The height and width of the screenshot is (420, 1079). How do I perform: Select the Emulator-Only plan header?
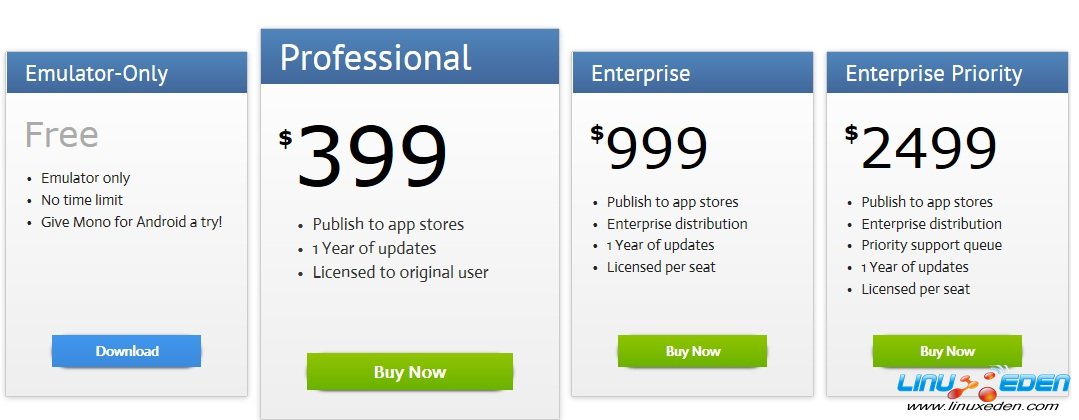[x=96, y=74]
